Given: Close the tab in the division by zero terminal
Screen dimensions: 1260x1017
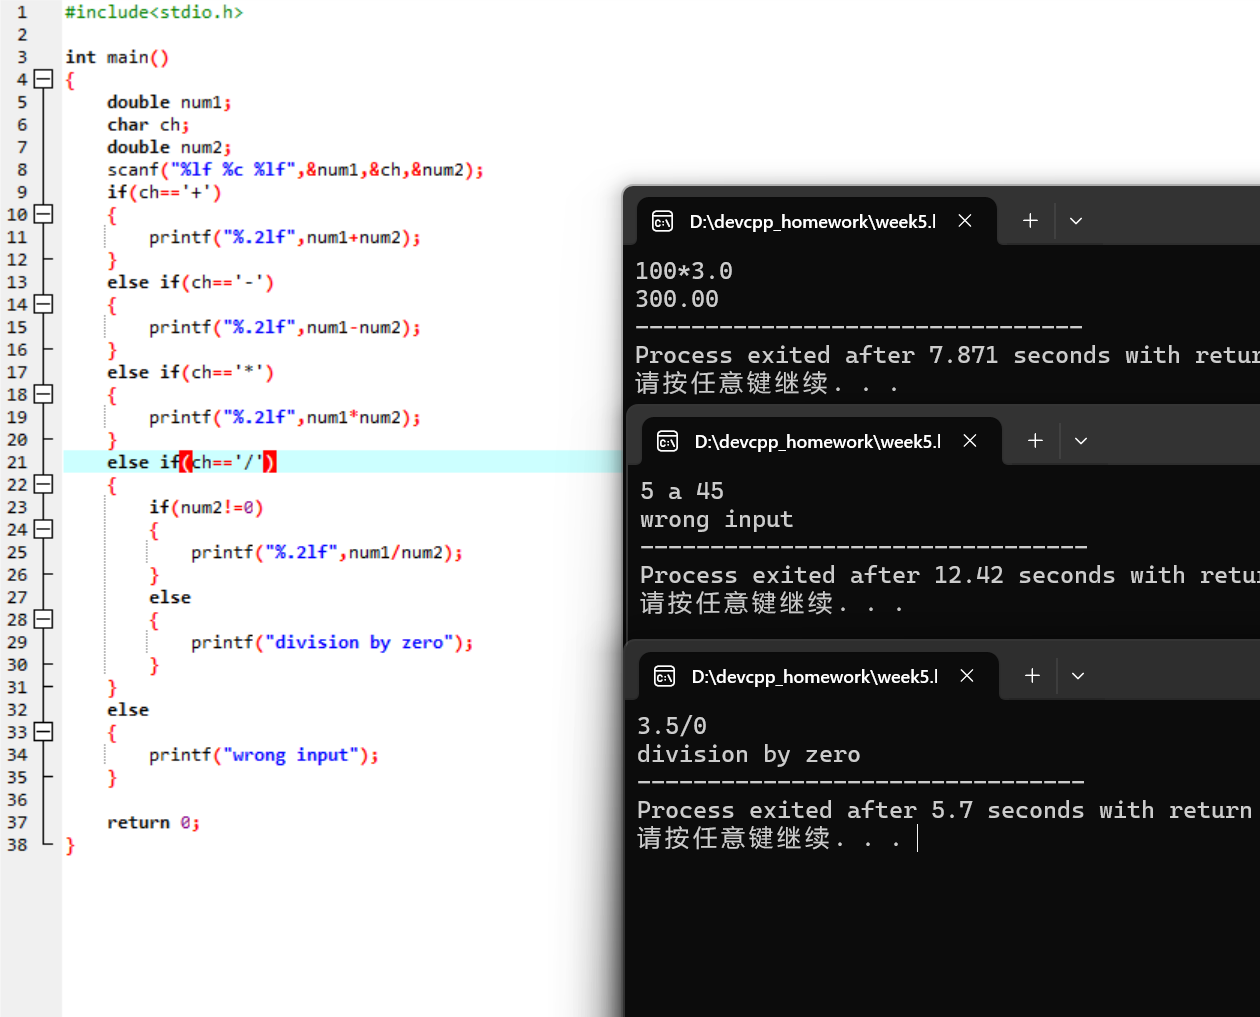Looking at the screenshot, I should tap(967, 676).
